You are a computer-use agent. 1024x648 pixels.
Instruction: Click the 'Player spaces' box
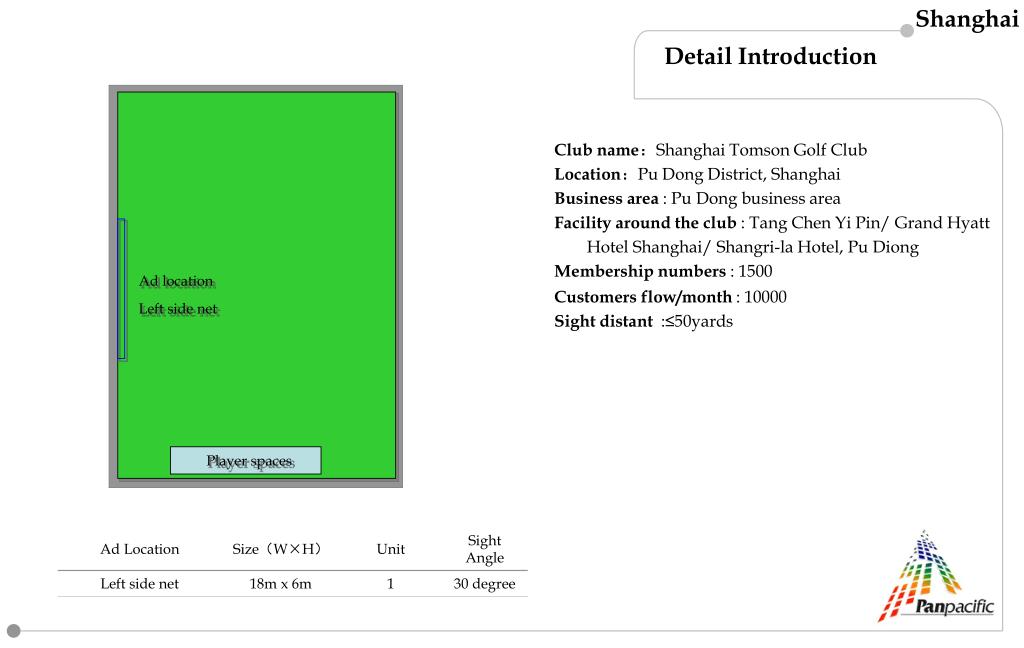pos(246,461)
